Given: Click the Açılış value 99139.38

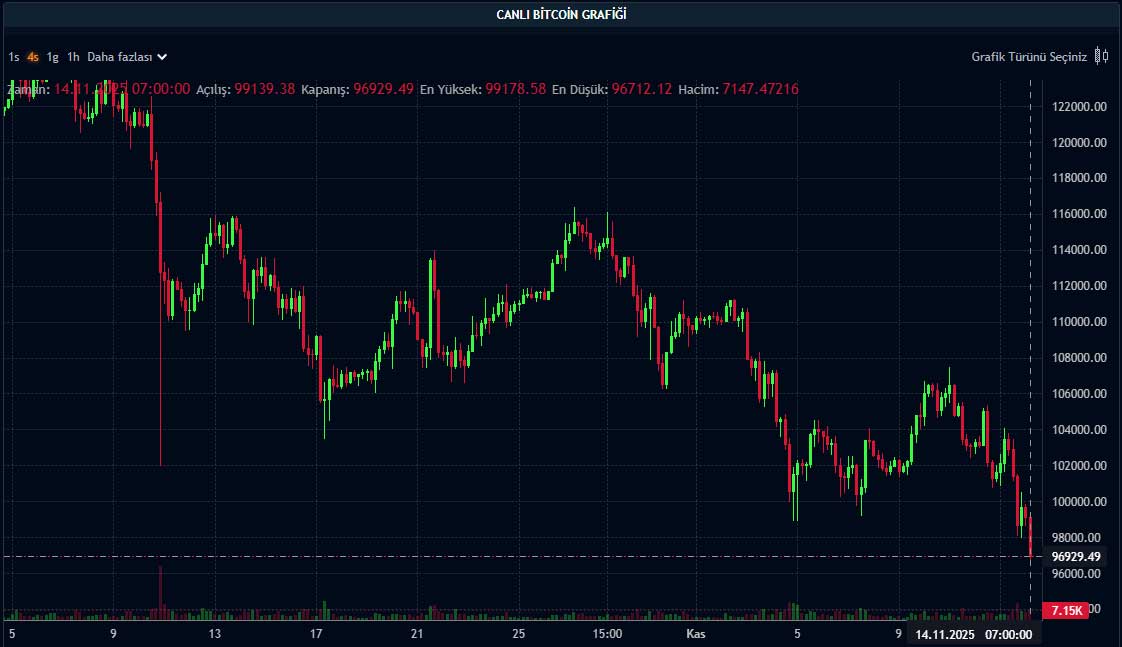Looking at the screenshot, I should (263, 89).
